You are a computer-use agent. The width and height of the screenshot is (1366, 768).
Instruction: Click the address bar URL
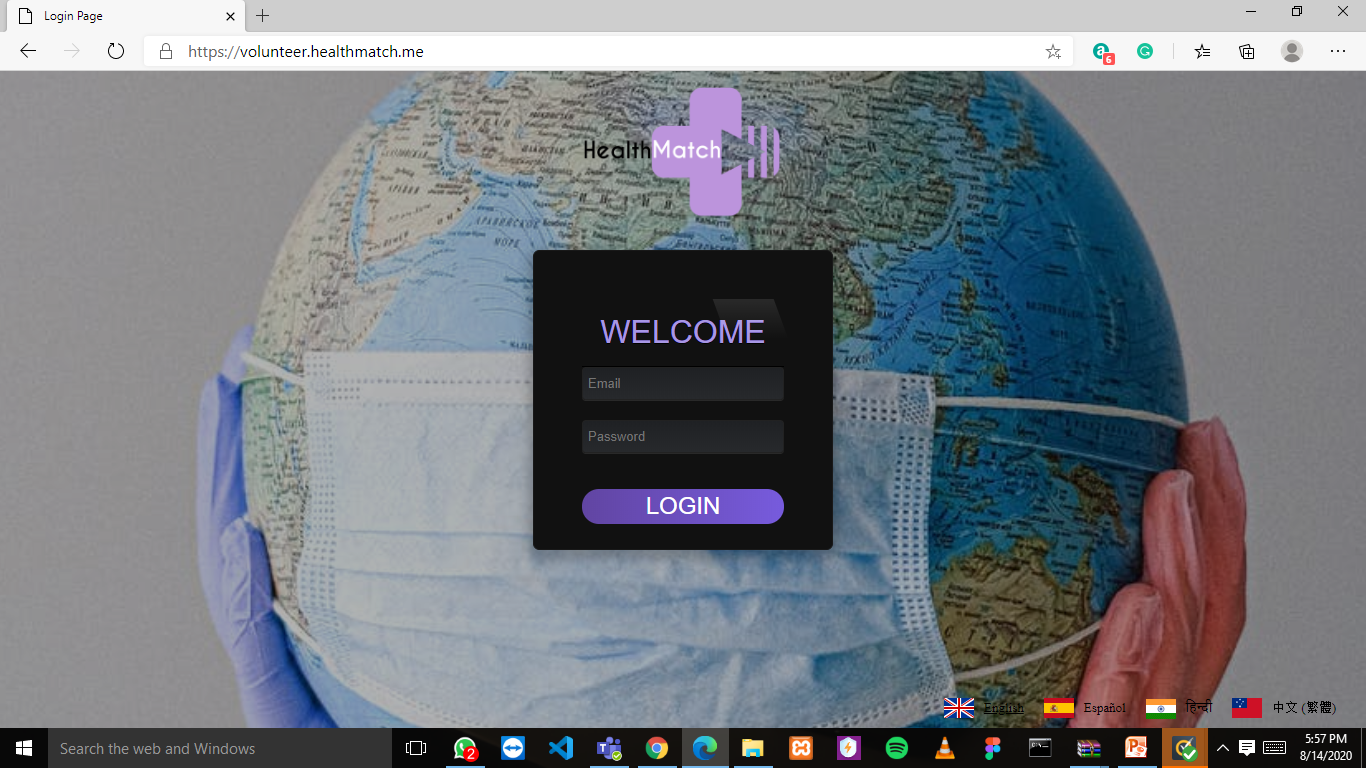point(306,51)
